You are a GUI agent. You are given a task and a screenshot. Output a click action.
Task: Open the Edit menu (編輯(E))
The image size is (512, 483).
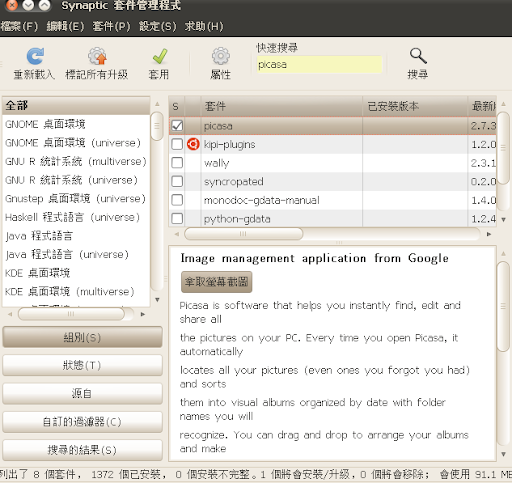coord(65,26)
